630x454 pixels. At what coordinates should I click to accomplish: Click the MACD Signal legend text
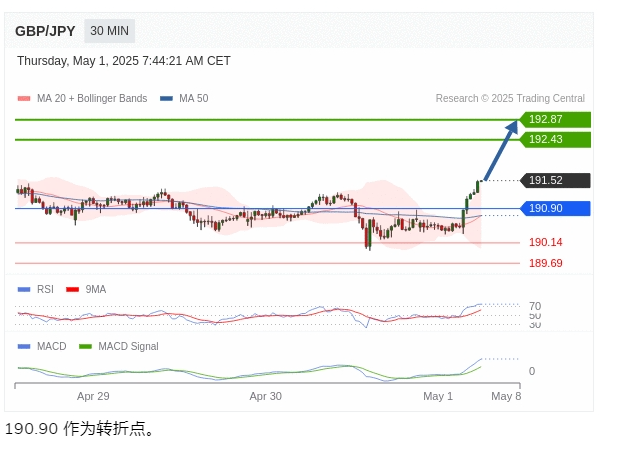128,346
